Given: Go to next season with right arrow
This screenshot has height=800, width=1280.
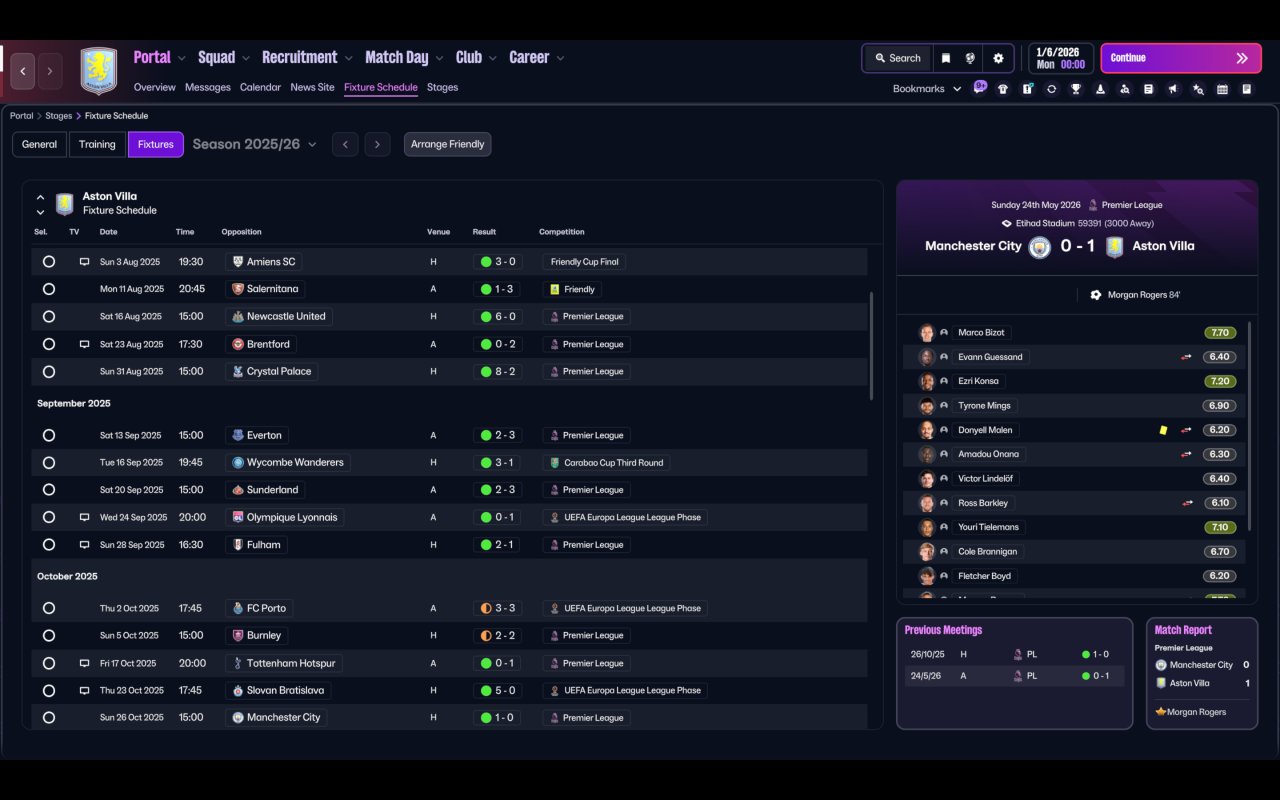Looking at the screenshot, I should (377, 144).
